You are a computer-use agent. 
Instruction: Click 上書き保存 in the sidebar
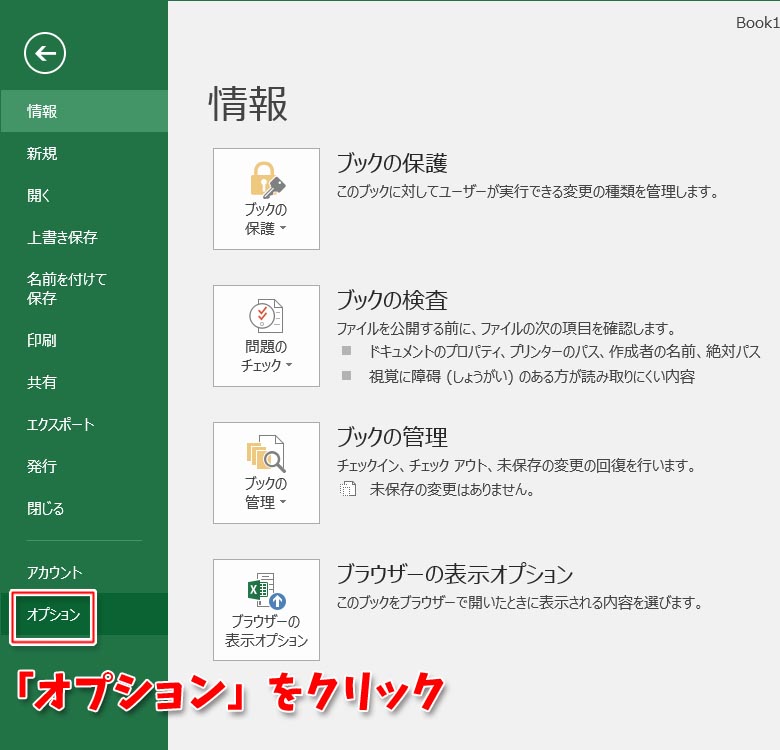click(84, 237)
